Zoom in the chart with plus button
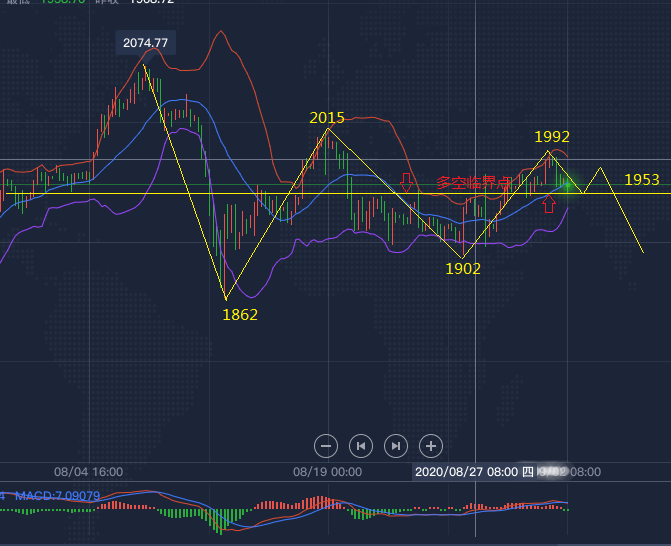The width and height of the screenshot is (671, 546). 431,446
